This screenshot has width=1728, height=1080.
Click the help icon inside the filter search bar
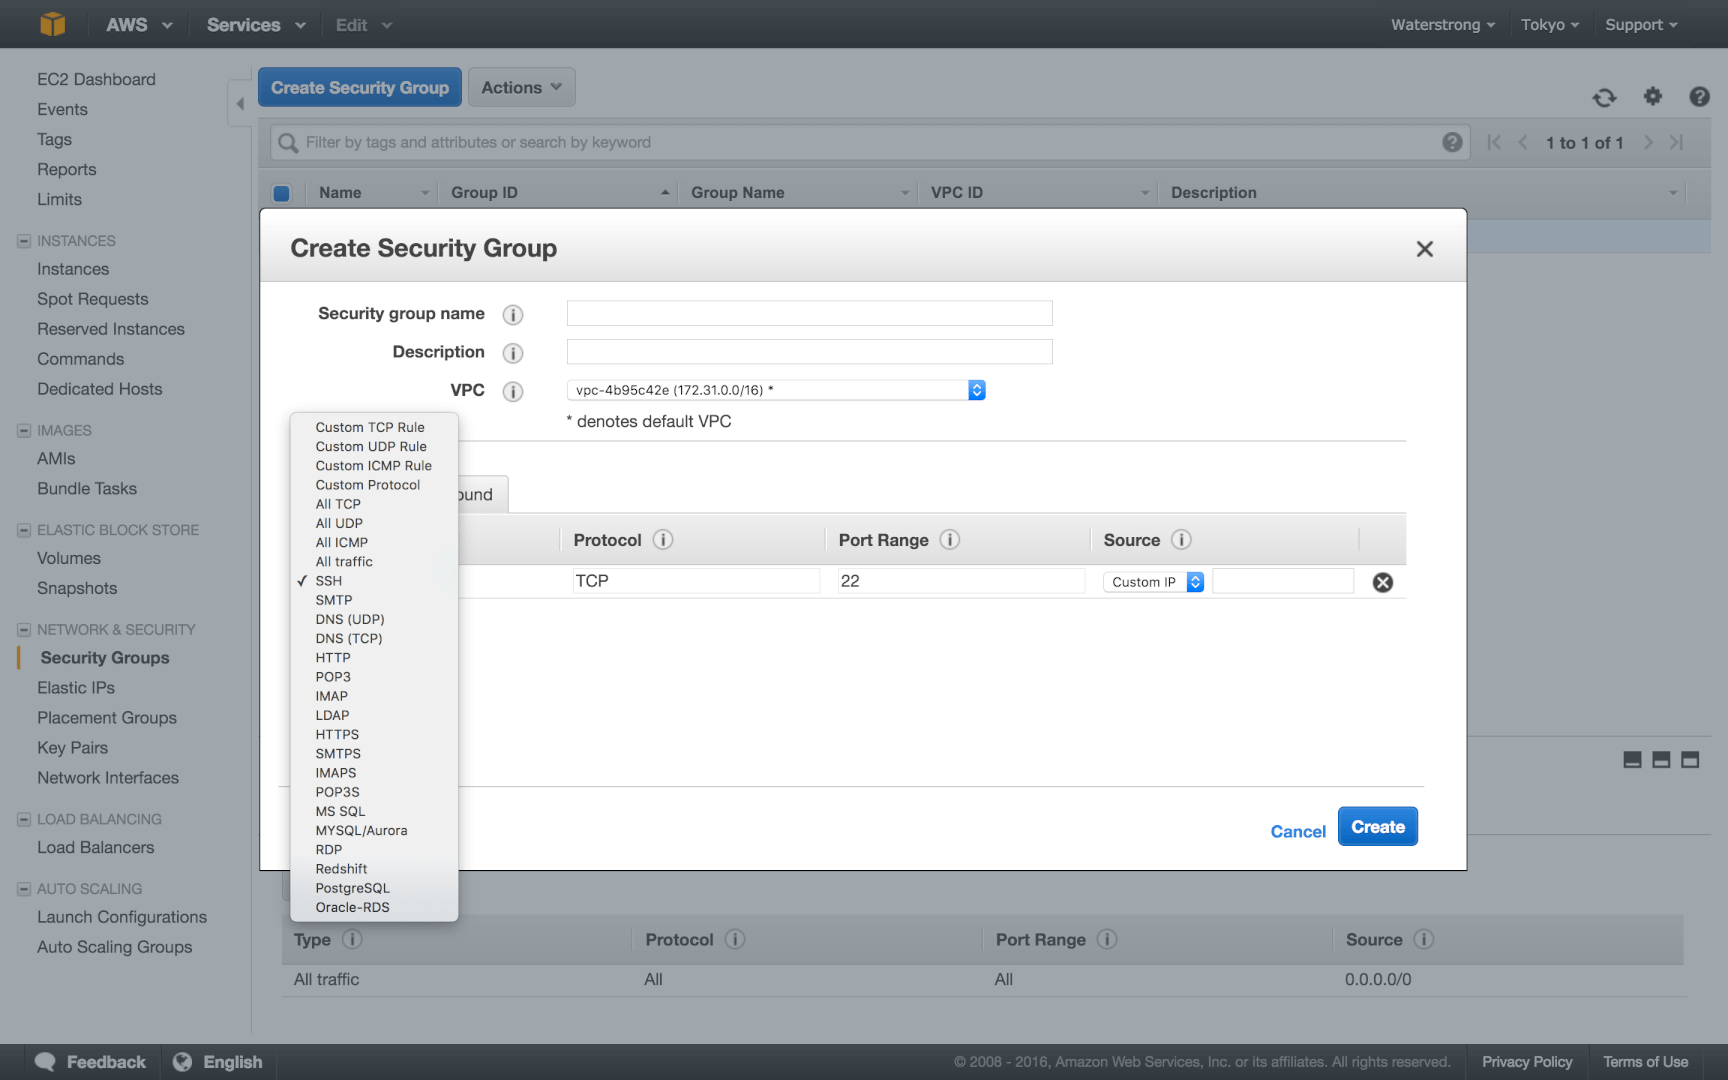click(1452, 142)
